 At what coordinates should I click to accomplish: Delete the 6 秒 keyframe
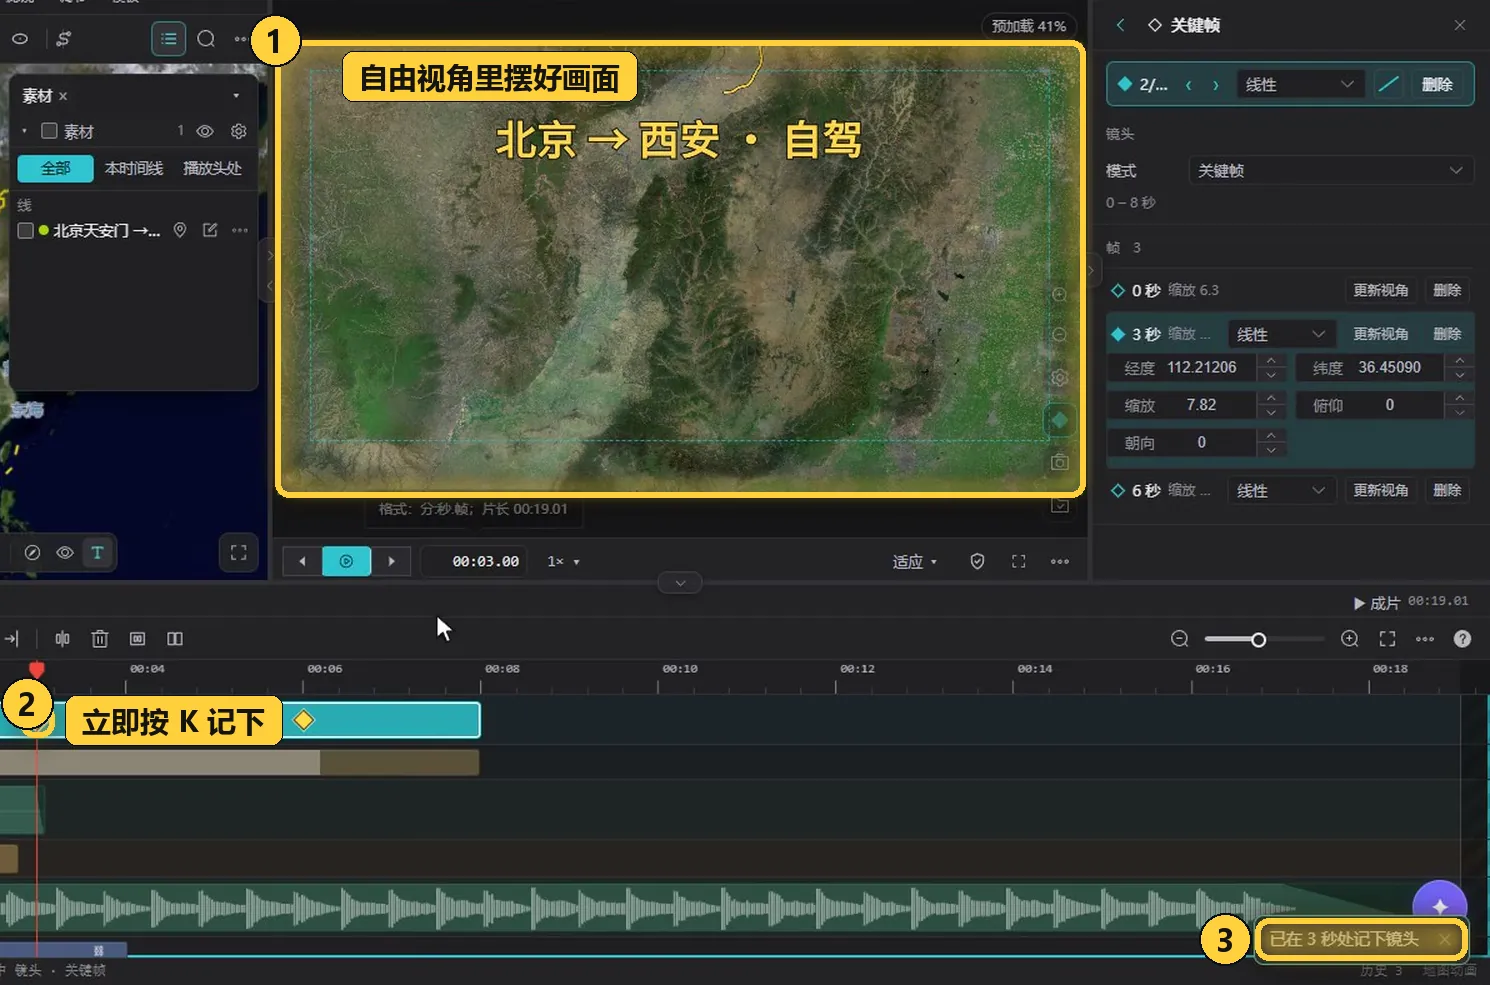(x=1447, y=490)
